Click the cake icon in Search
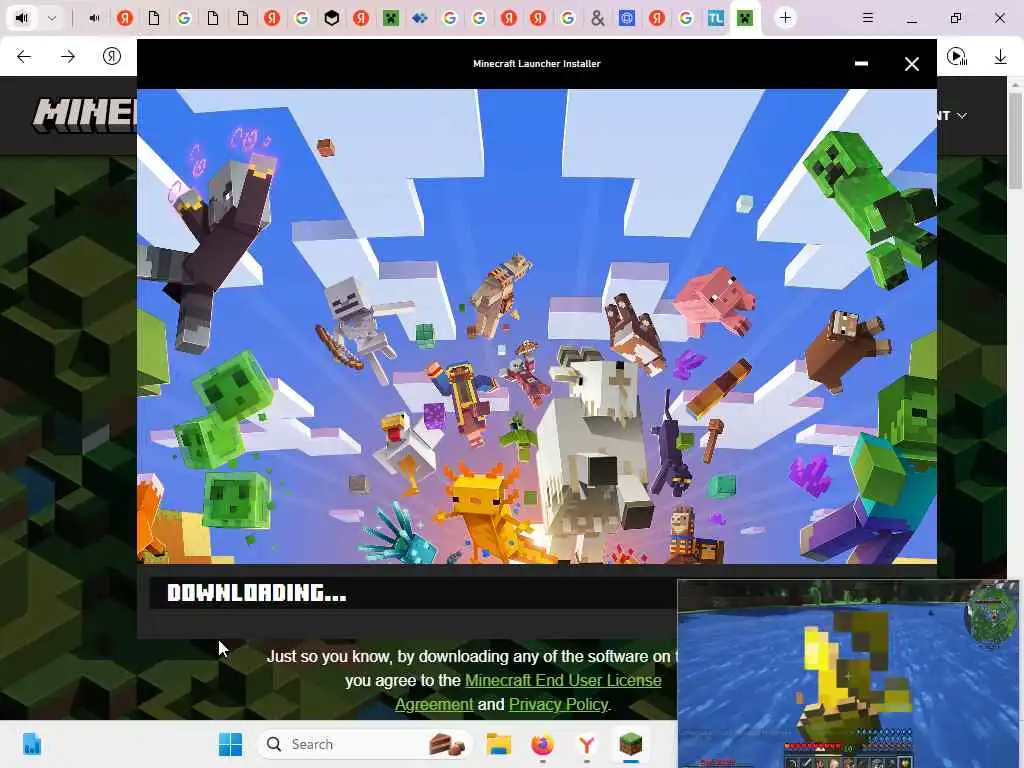This screenshot has width=1024, height=768. pyautogui.click(x=447, y=744)
